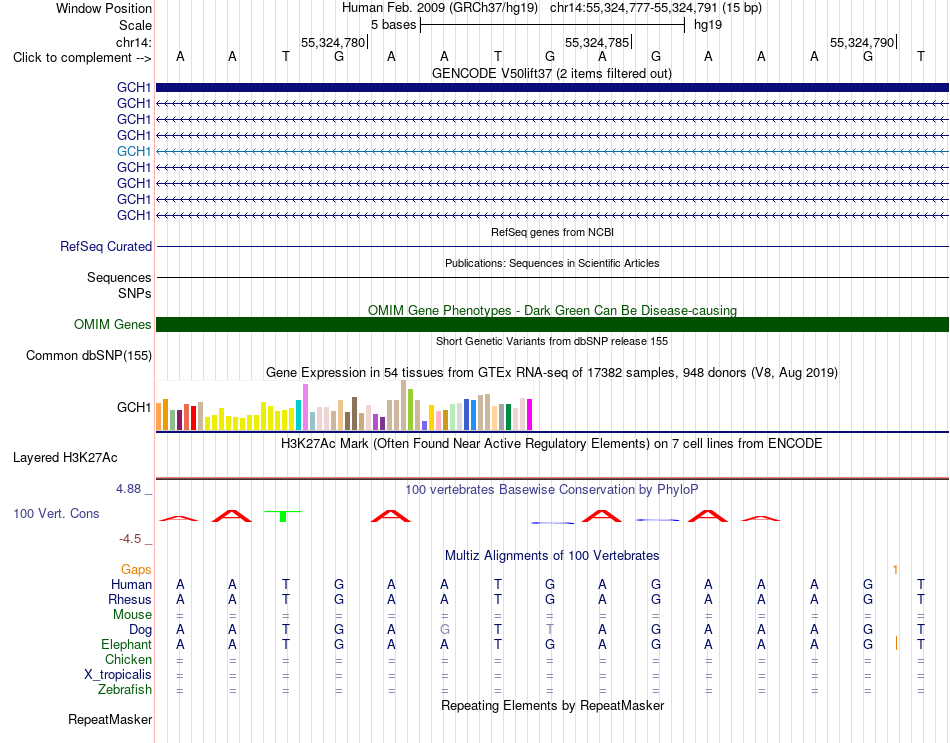This screenshot has height=743, width=950.
Task: Click the magenta last bar in GTEx chart
Action: 530,415
